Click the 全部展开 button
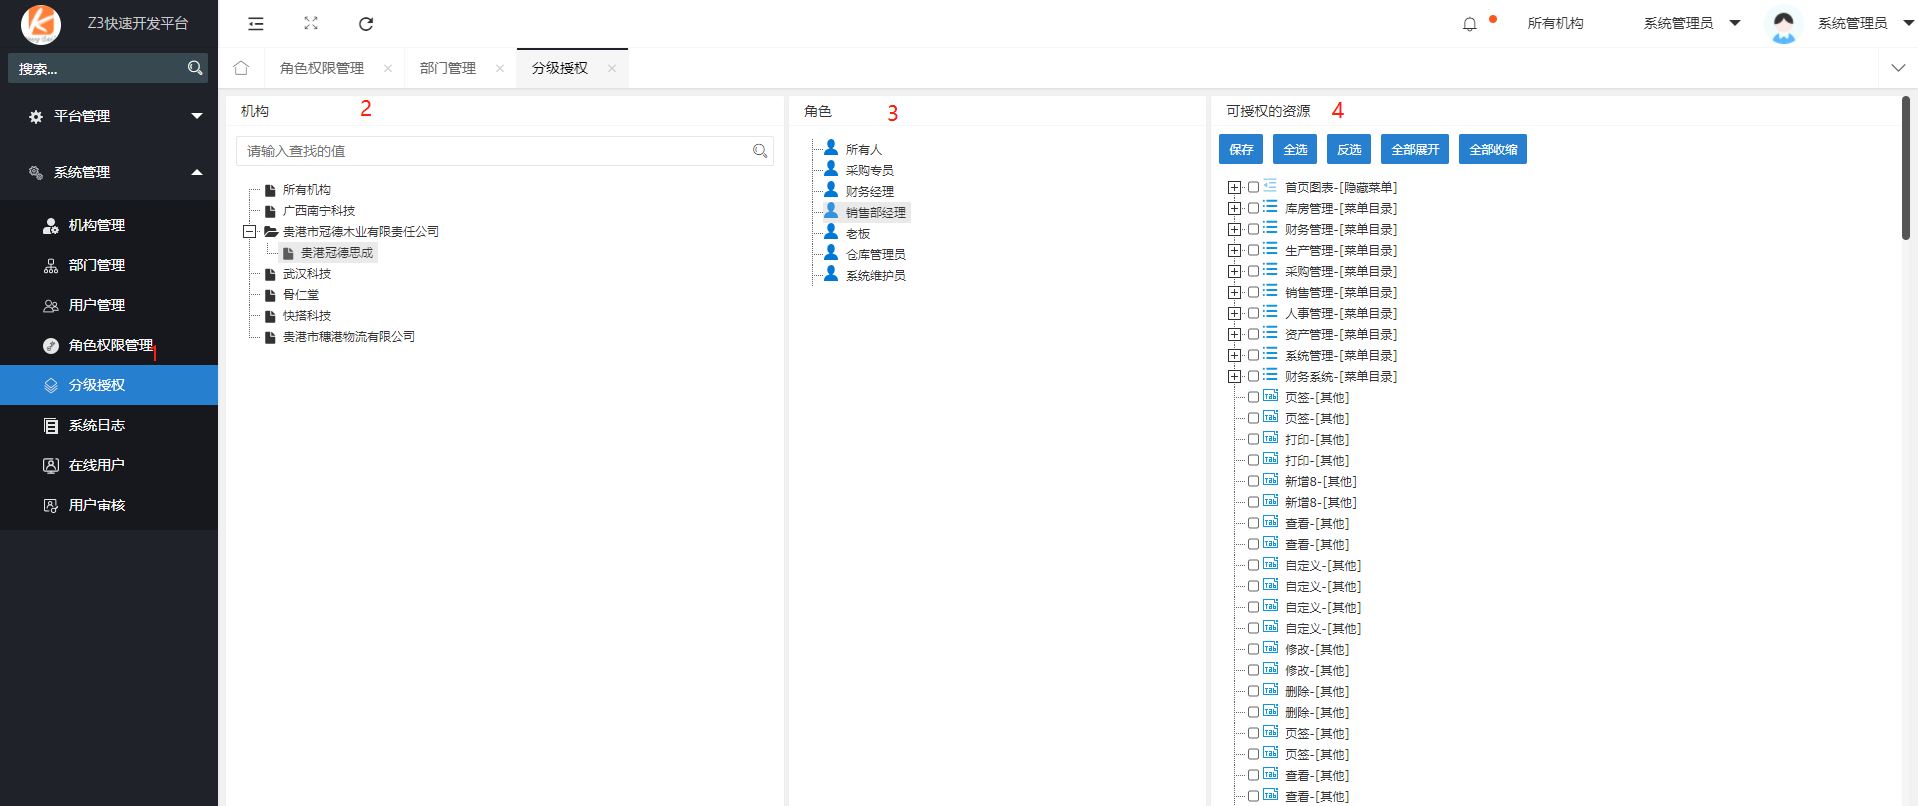 1415,149
